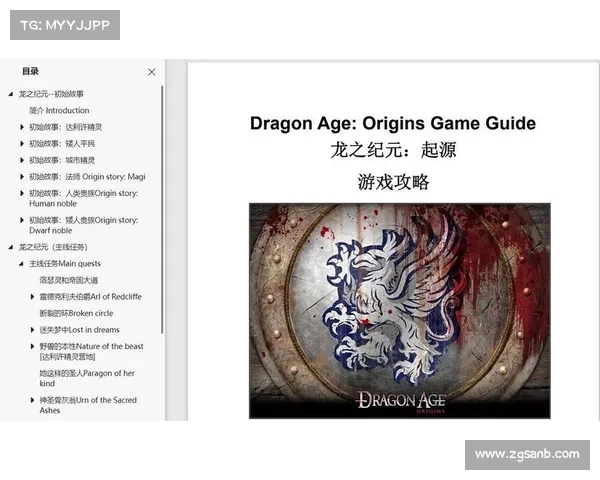Viewport: 600px width, 480px height.
Task: Click the Dragon Age: Origins Game Guide title
Action: click(393, 123)
